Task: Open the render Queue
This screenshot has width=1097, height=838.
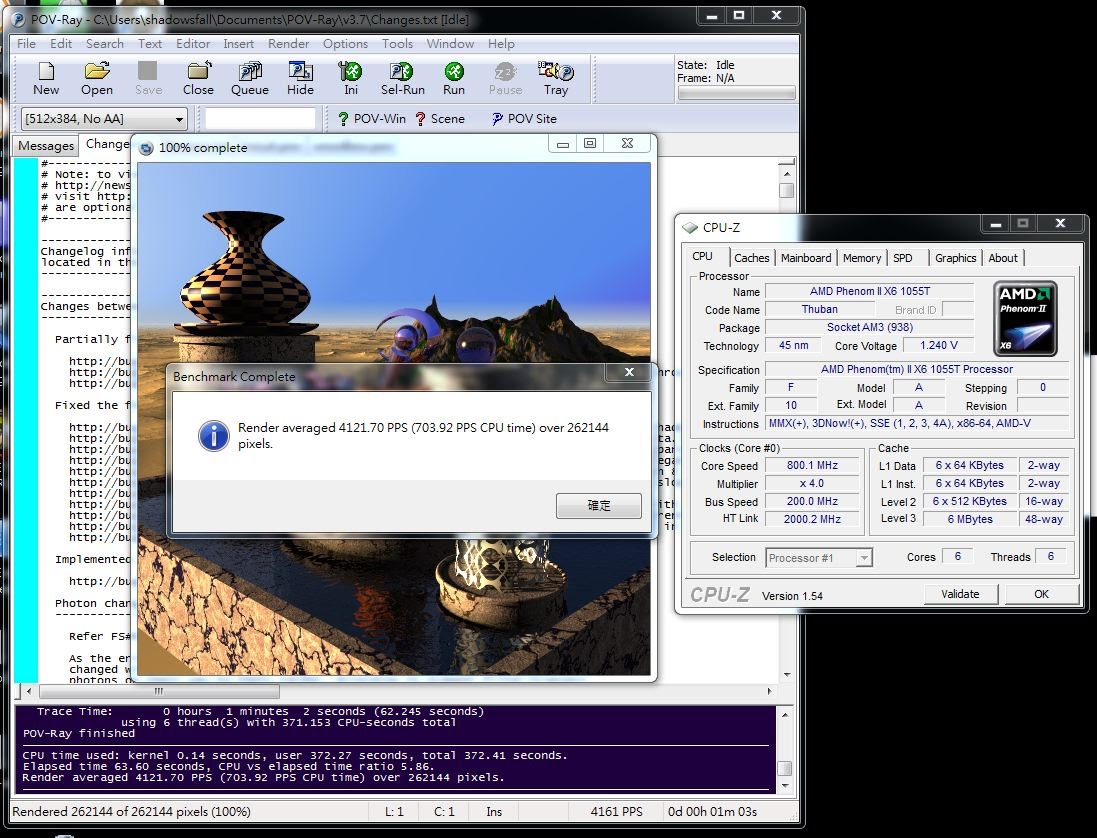Action: (250, 78)
